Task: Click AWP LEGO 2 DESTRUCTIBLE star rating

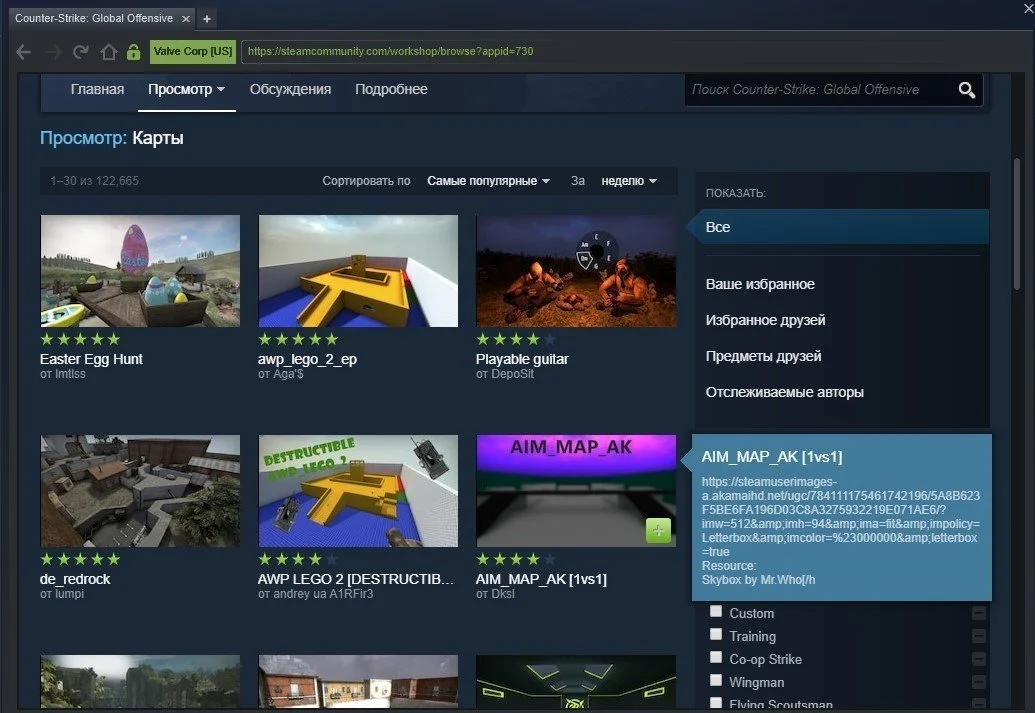Action: (x=298, y=559)
